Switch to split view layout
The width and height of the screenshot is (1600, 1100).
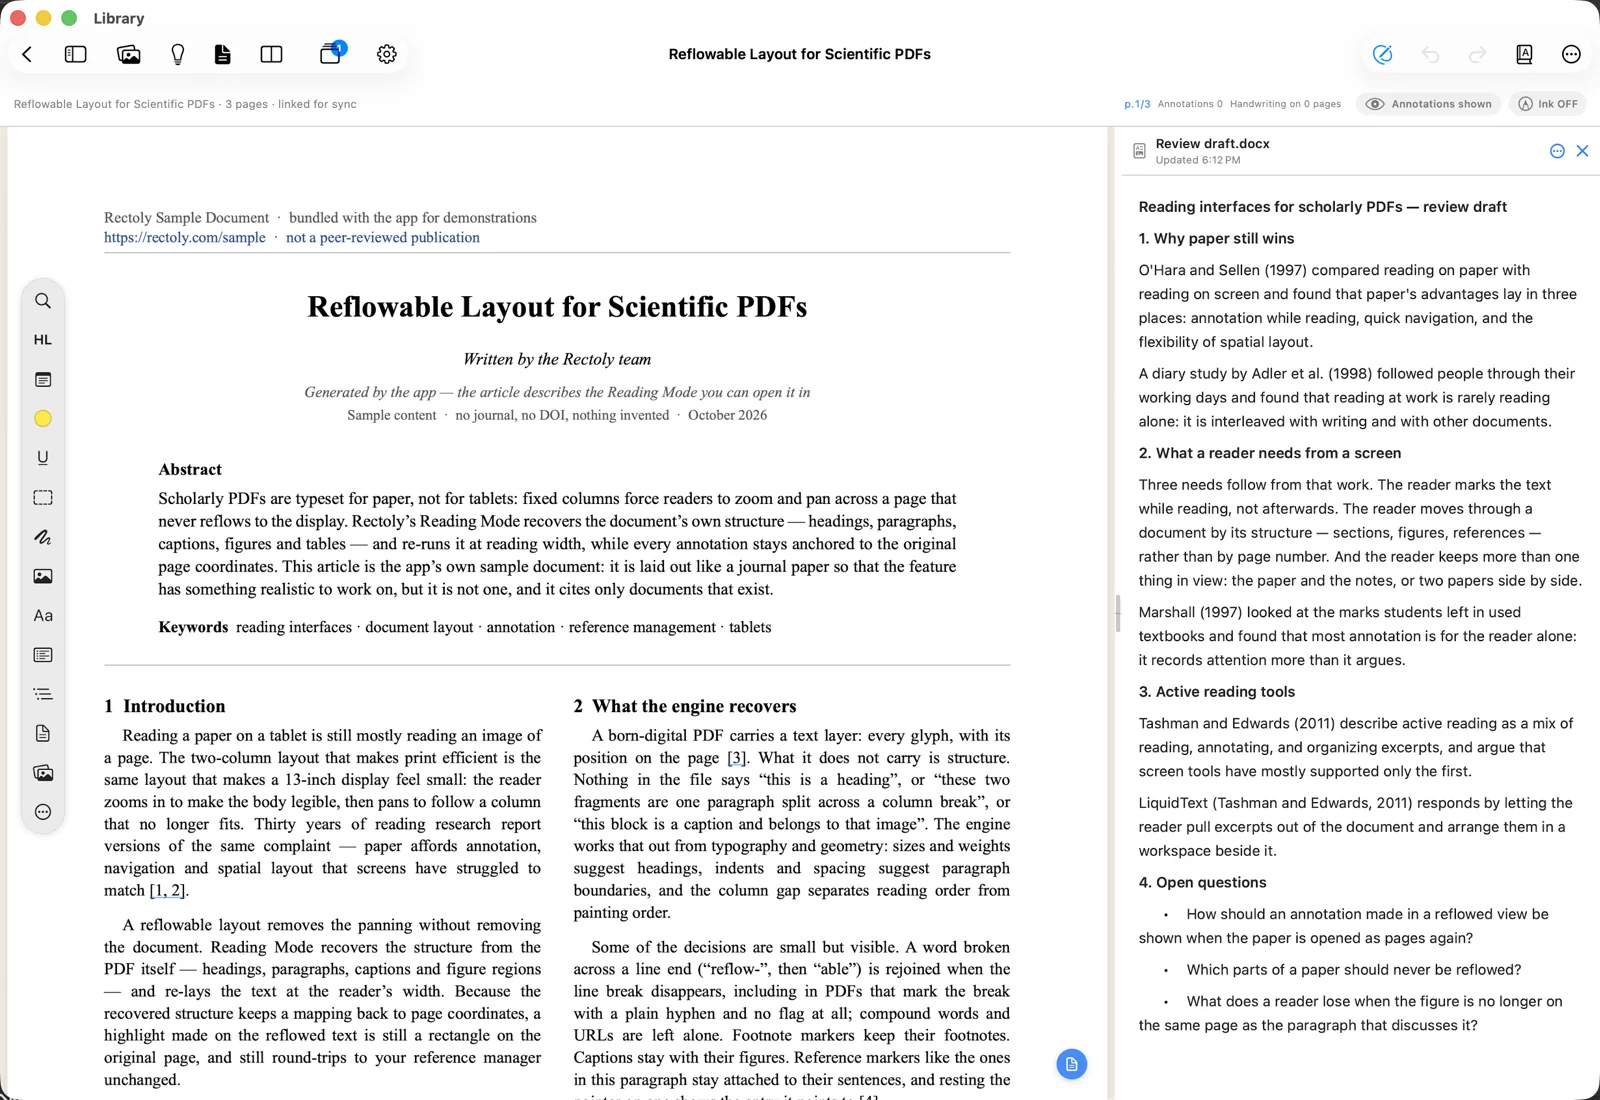click(271, 54)
